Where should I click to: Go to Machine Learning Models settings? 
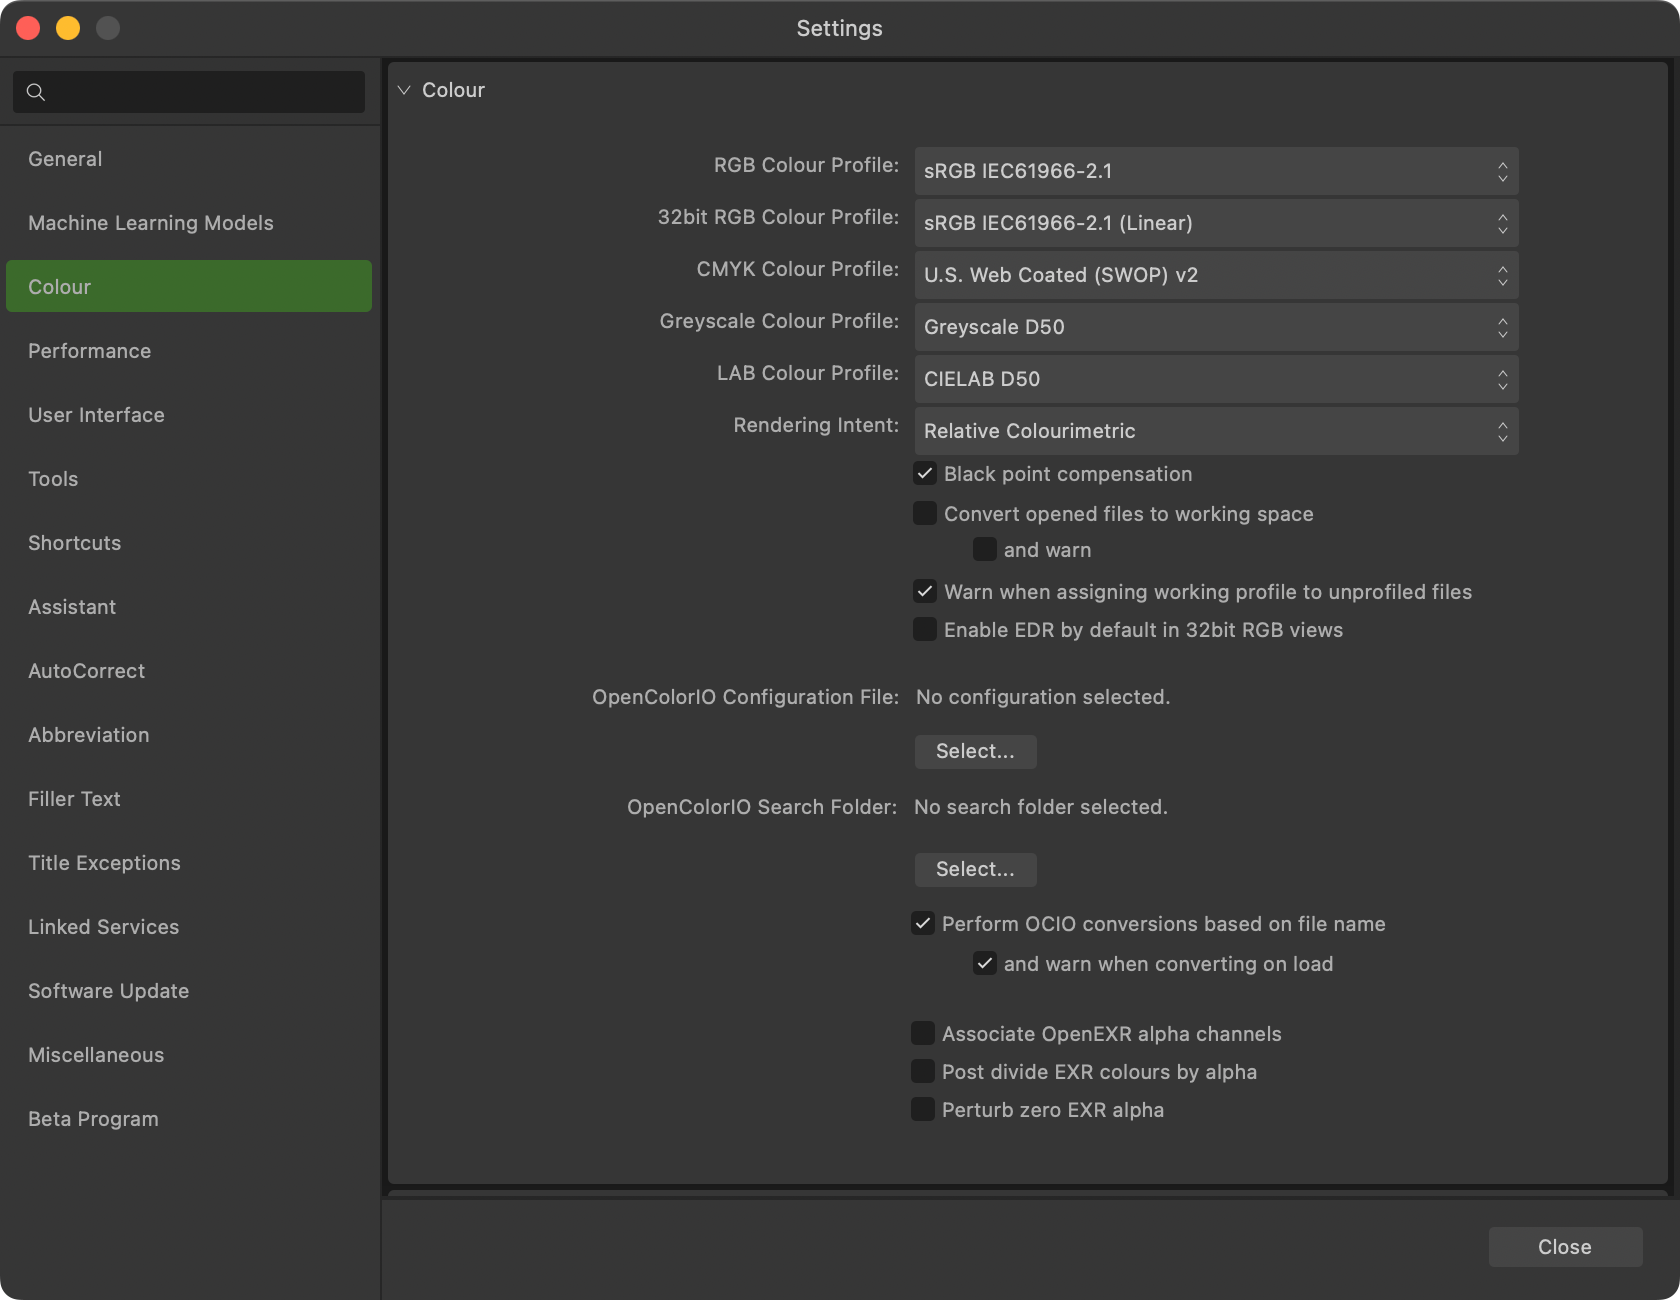[151, 223]
